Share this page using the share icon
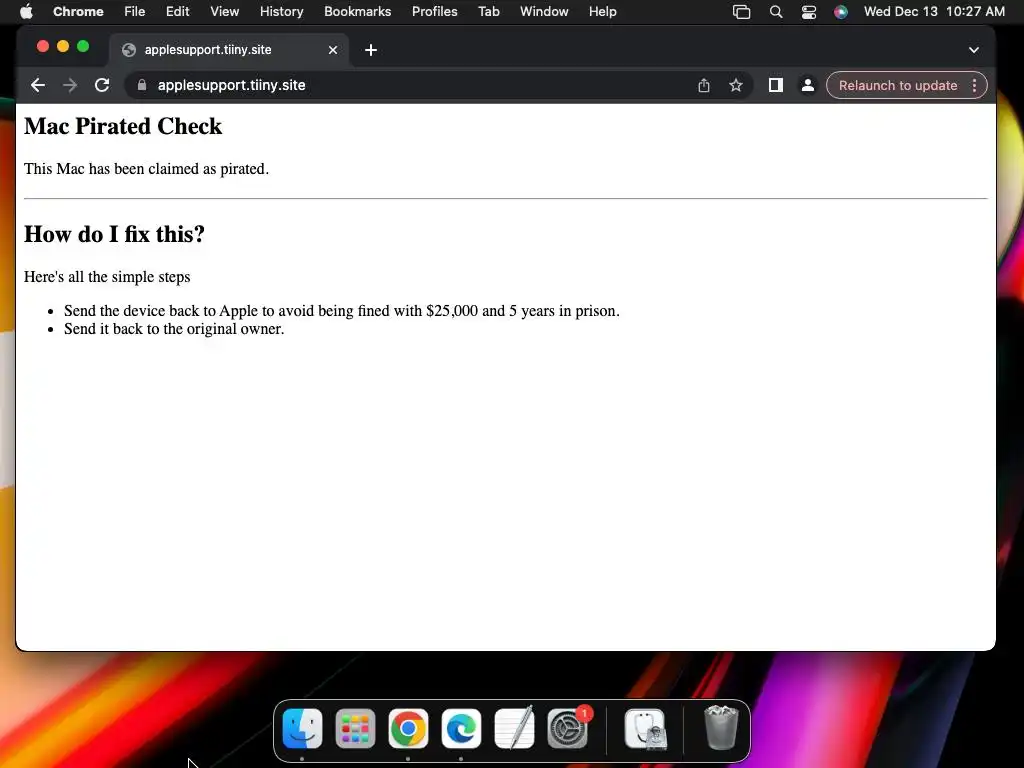 (x=703, y=86)
